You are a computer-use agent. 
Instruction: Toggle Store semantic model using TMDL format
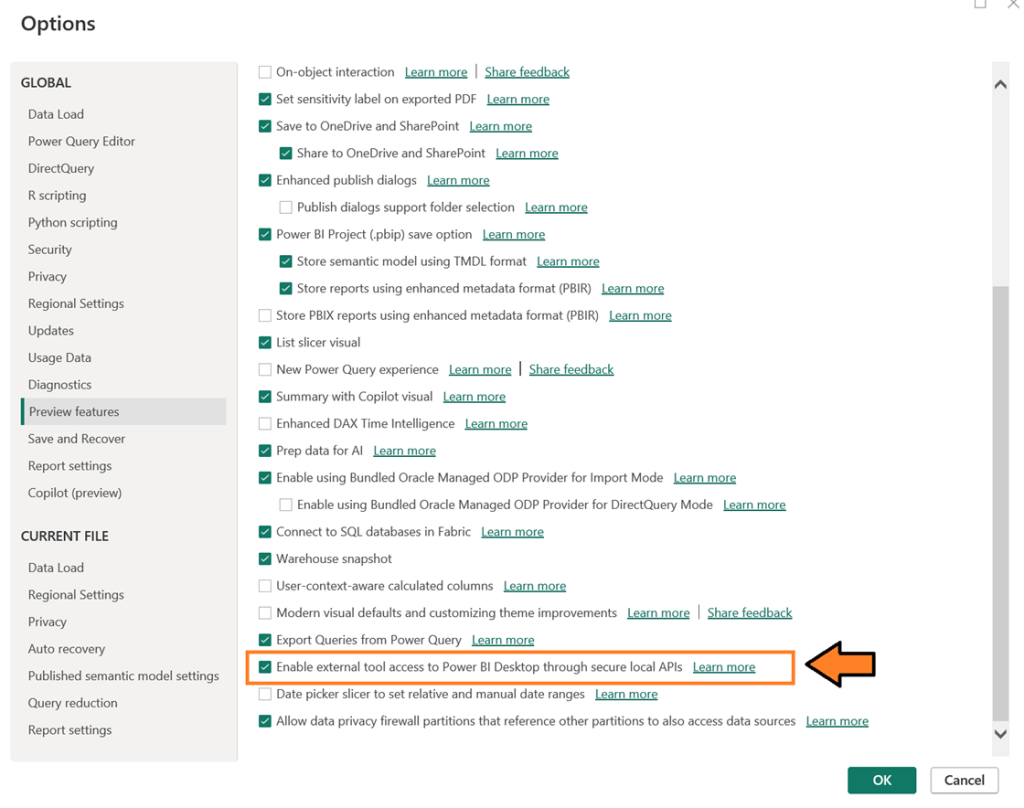click(x=285, y=261)
